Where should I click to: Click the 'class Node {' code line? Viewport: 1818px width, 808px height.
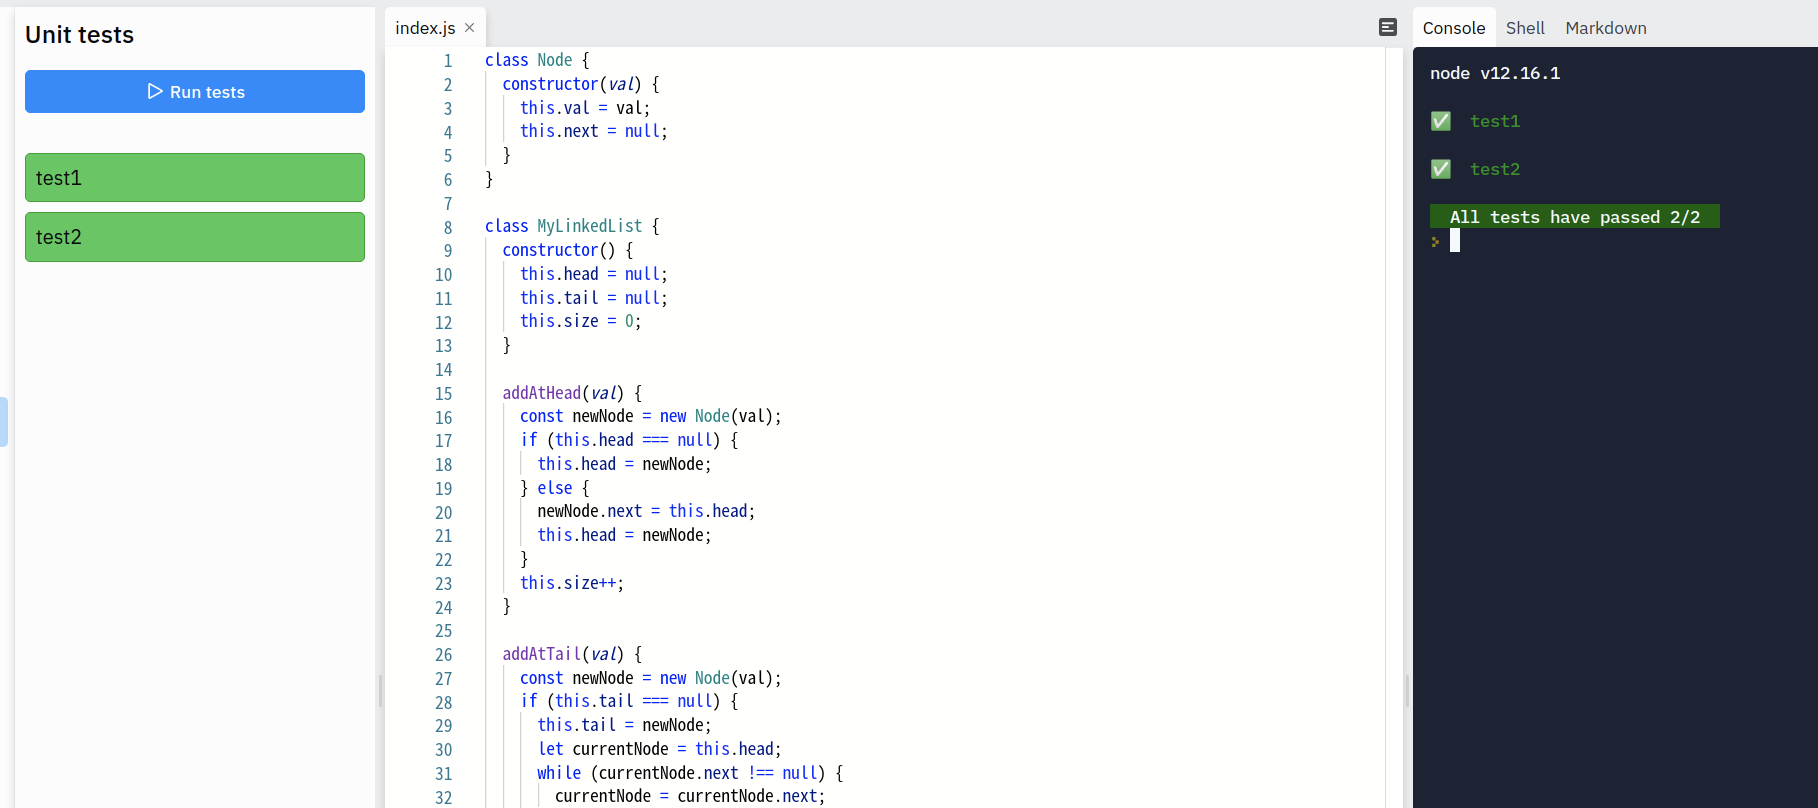537,60
